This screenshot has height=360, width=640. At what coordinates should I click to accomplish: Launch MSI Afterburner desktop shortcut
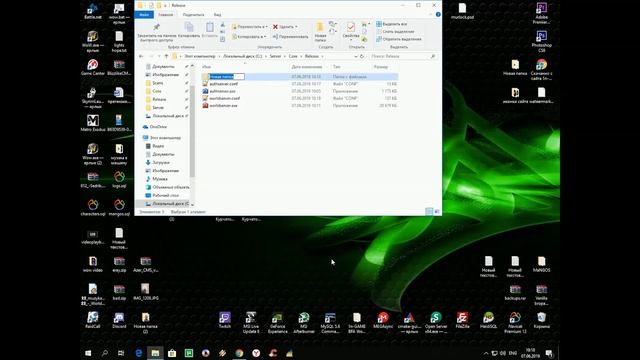click(304, 322)
